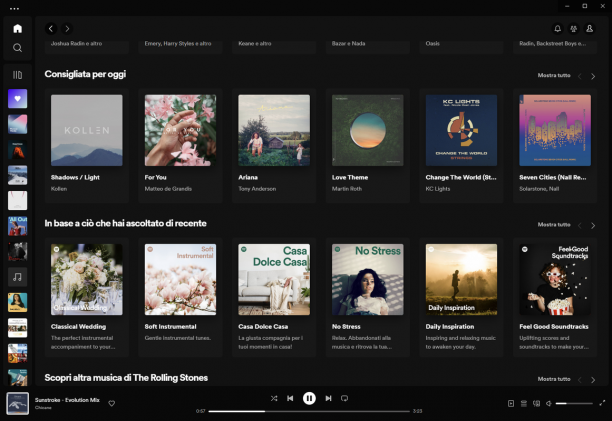612x421 pixels.
Task: Open the Ariana album by Tony Anderson
Action: (274, 146)
